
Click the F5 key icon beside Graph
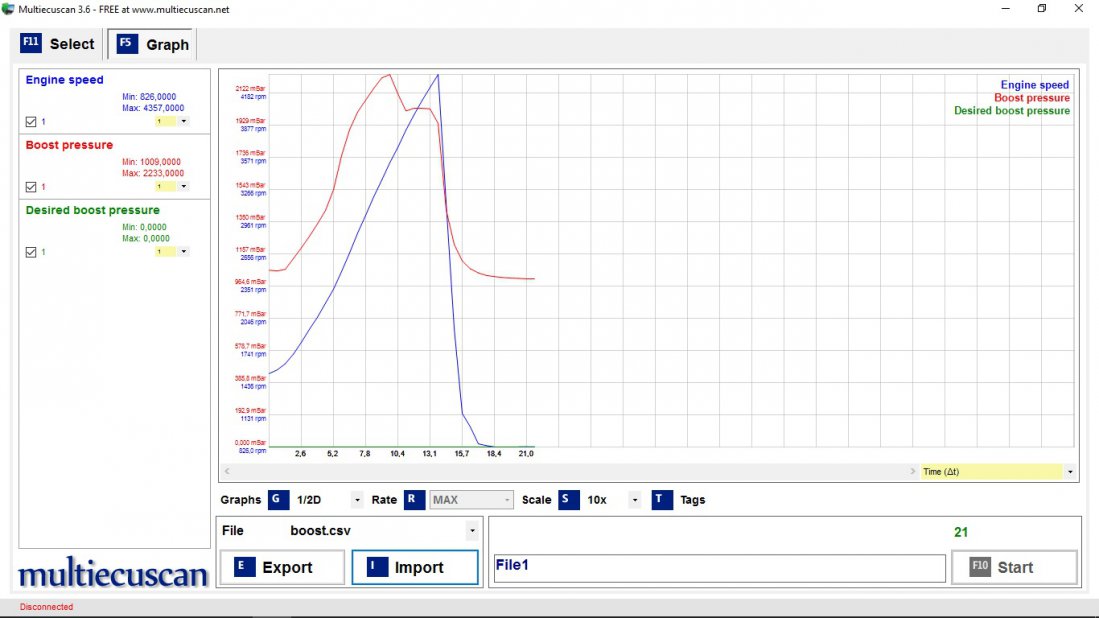[x=126, y=43]
